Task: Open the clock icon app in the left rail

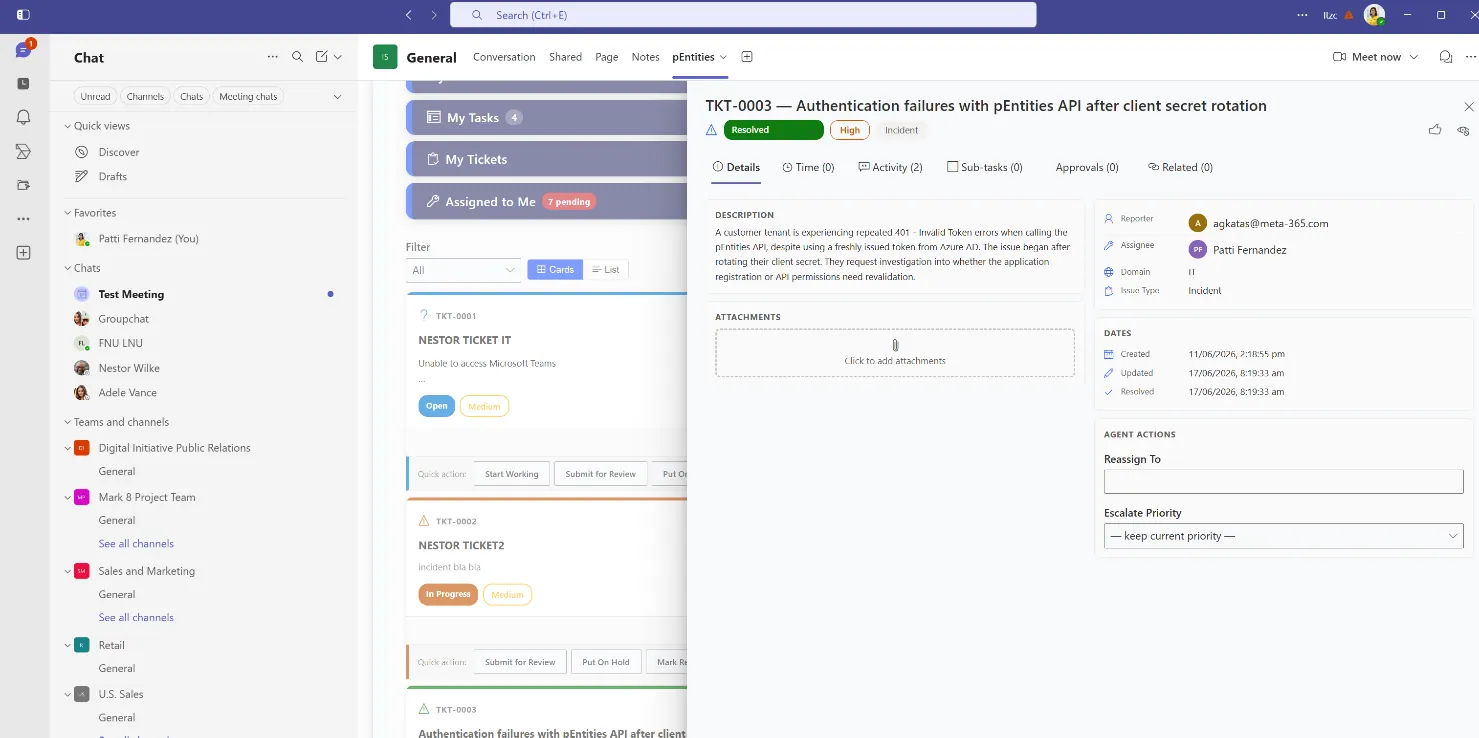Action: click(x=23, y=84)
